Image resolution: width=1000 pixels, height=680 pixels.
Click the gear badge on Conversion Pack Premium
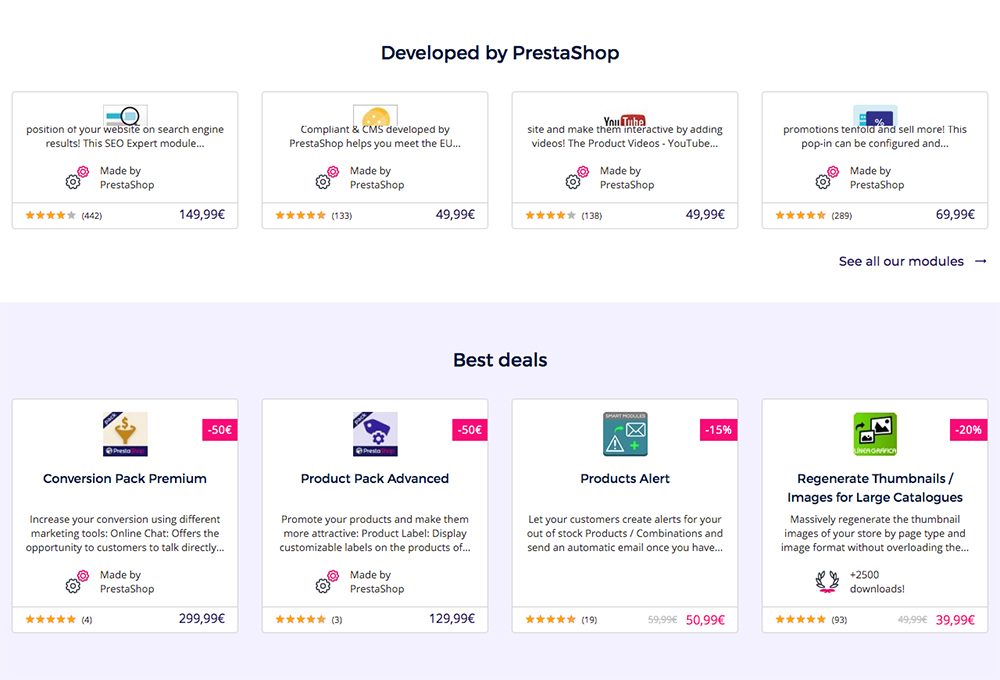(77, 581)
